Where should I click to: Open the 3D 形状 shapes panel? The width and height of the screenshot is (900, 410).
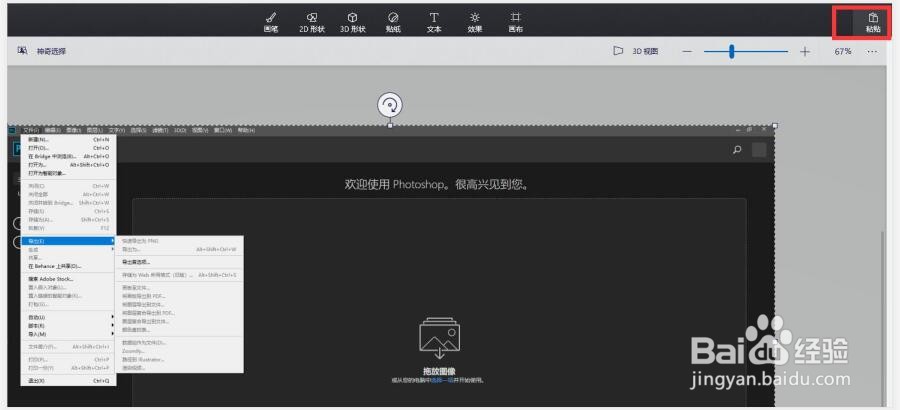tap(352, 22)
